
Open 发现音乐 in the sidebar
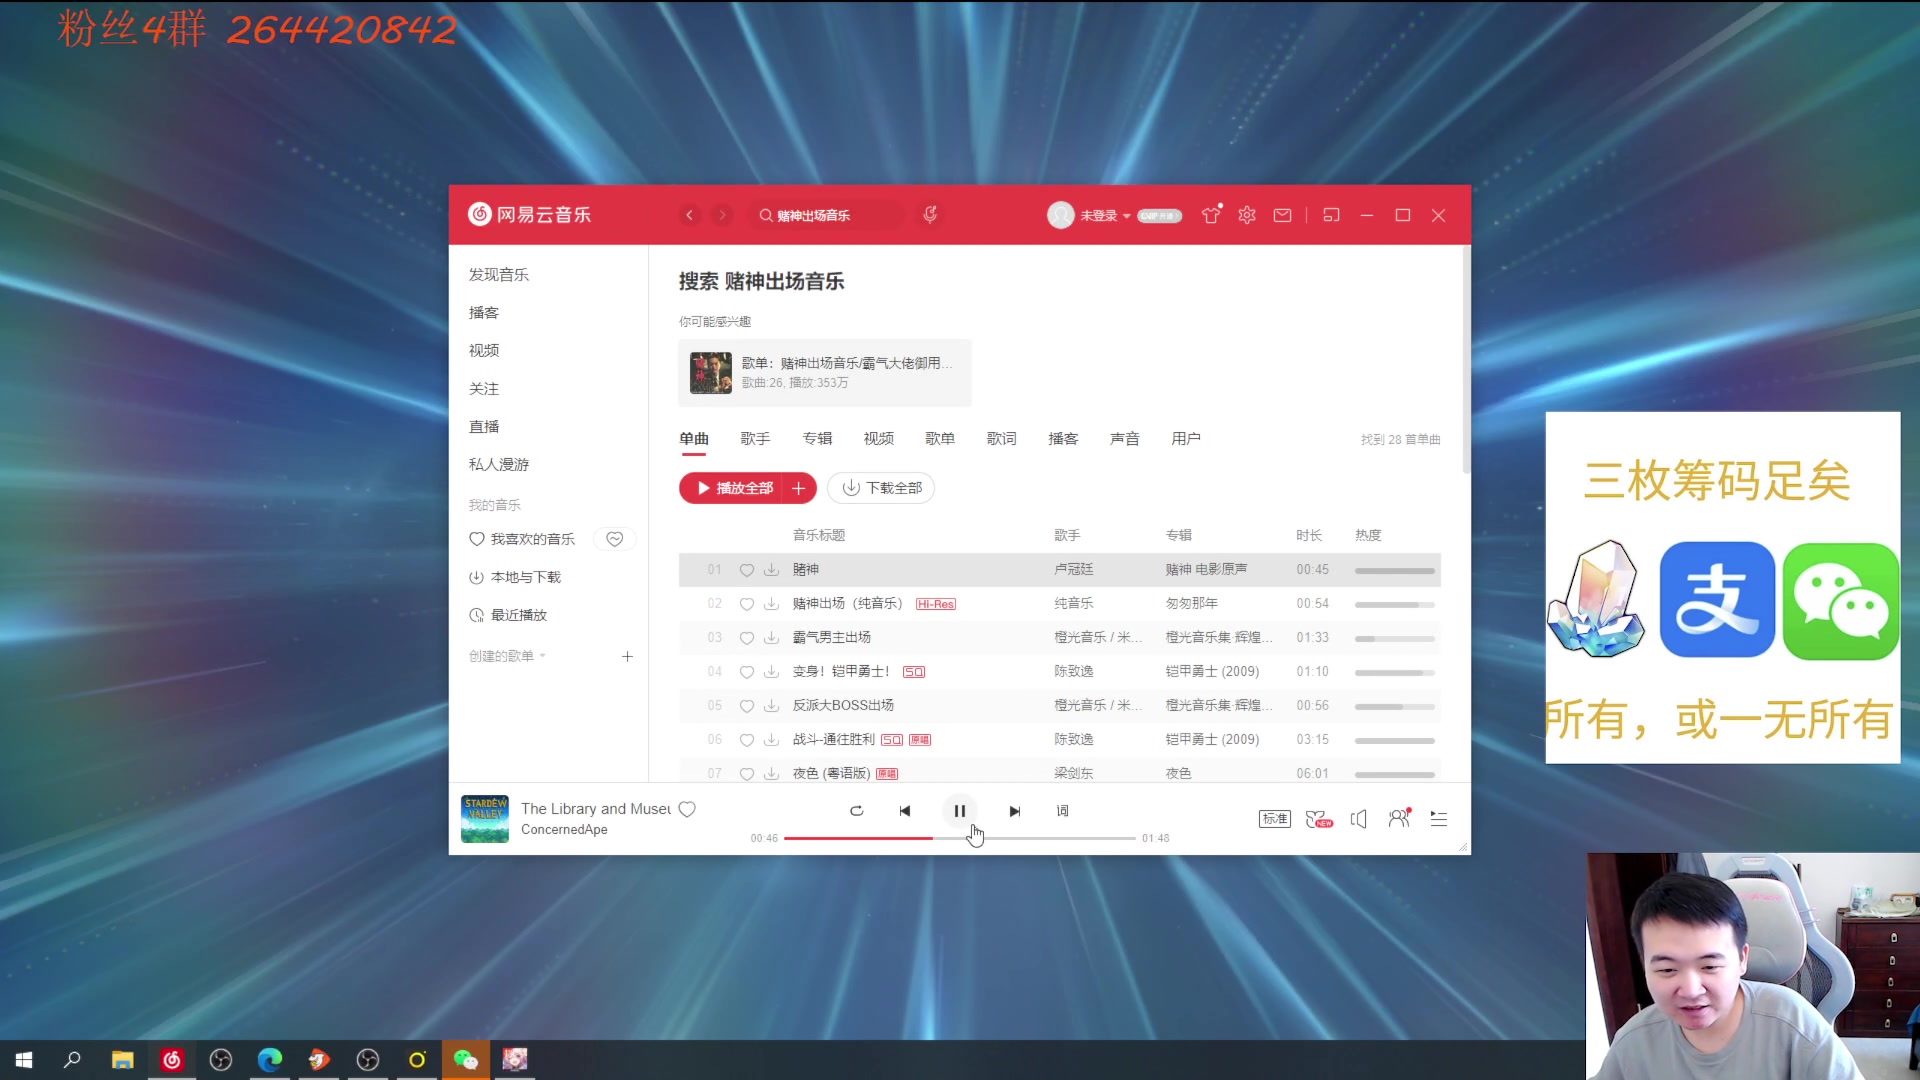[499, 275]
